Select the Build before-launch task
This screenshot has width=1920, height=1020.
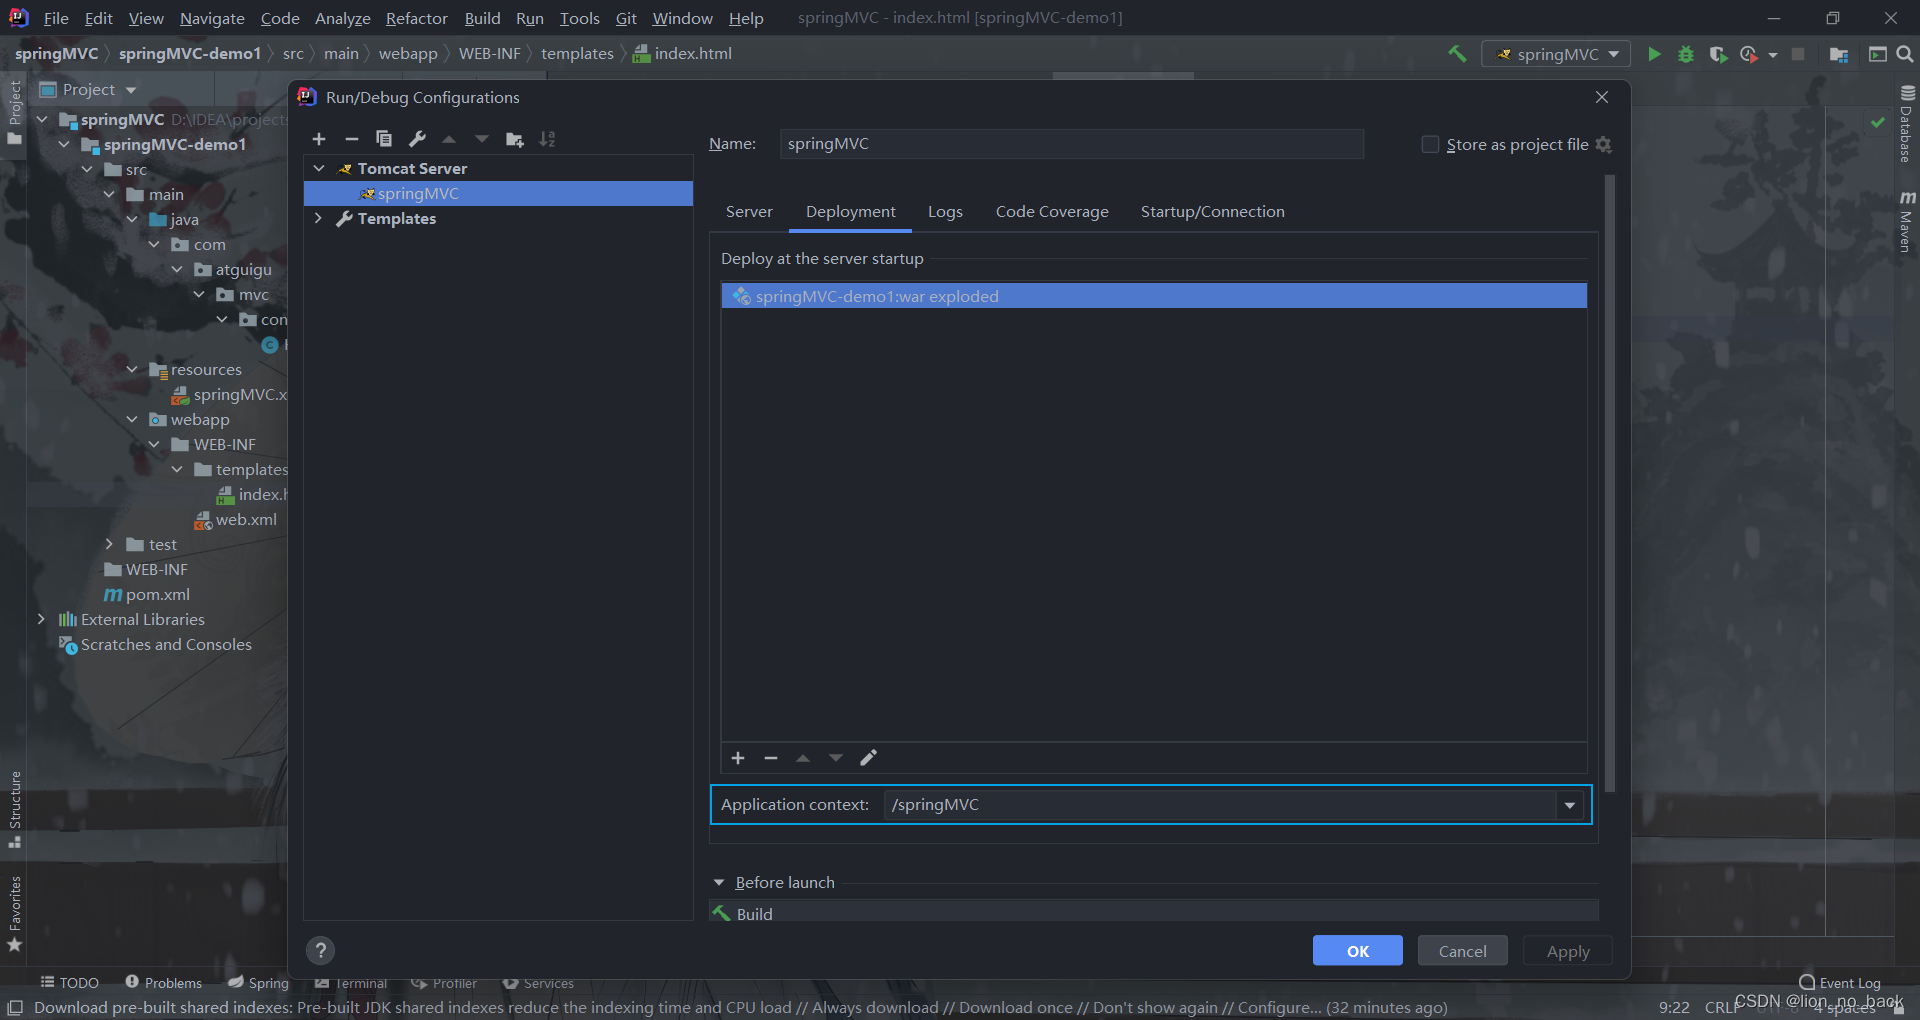click(1154, 913)
